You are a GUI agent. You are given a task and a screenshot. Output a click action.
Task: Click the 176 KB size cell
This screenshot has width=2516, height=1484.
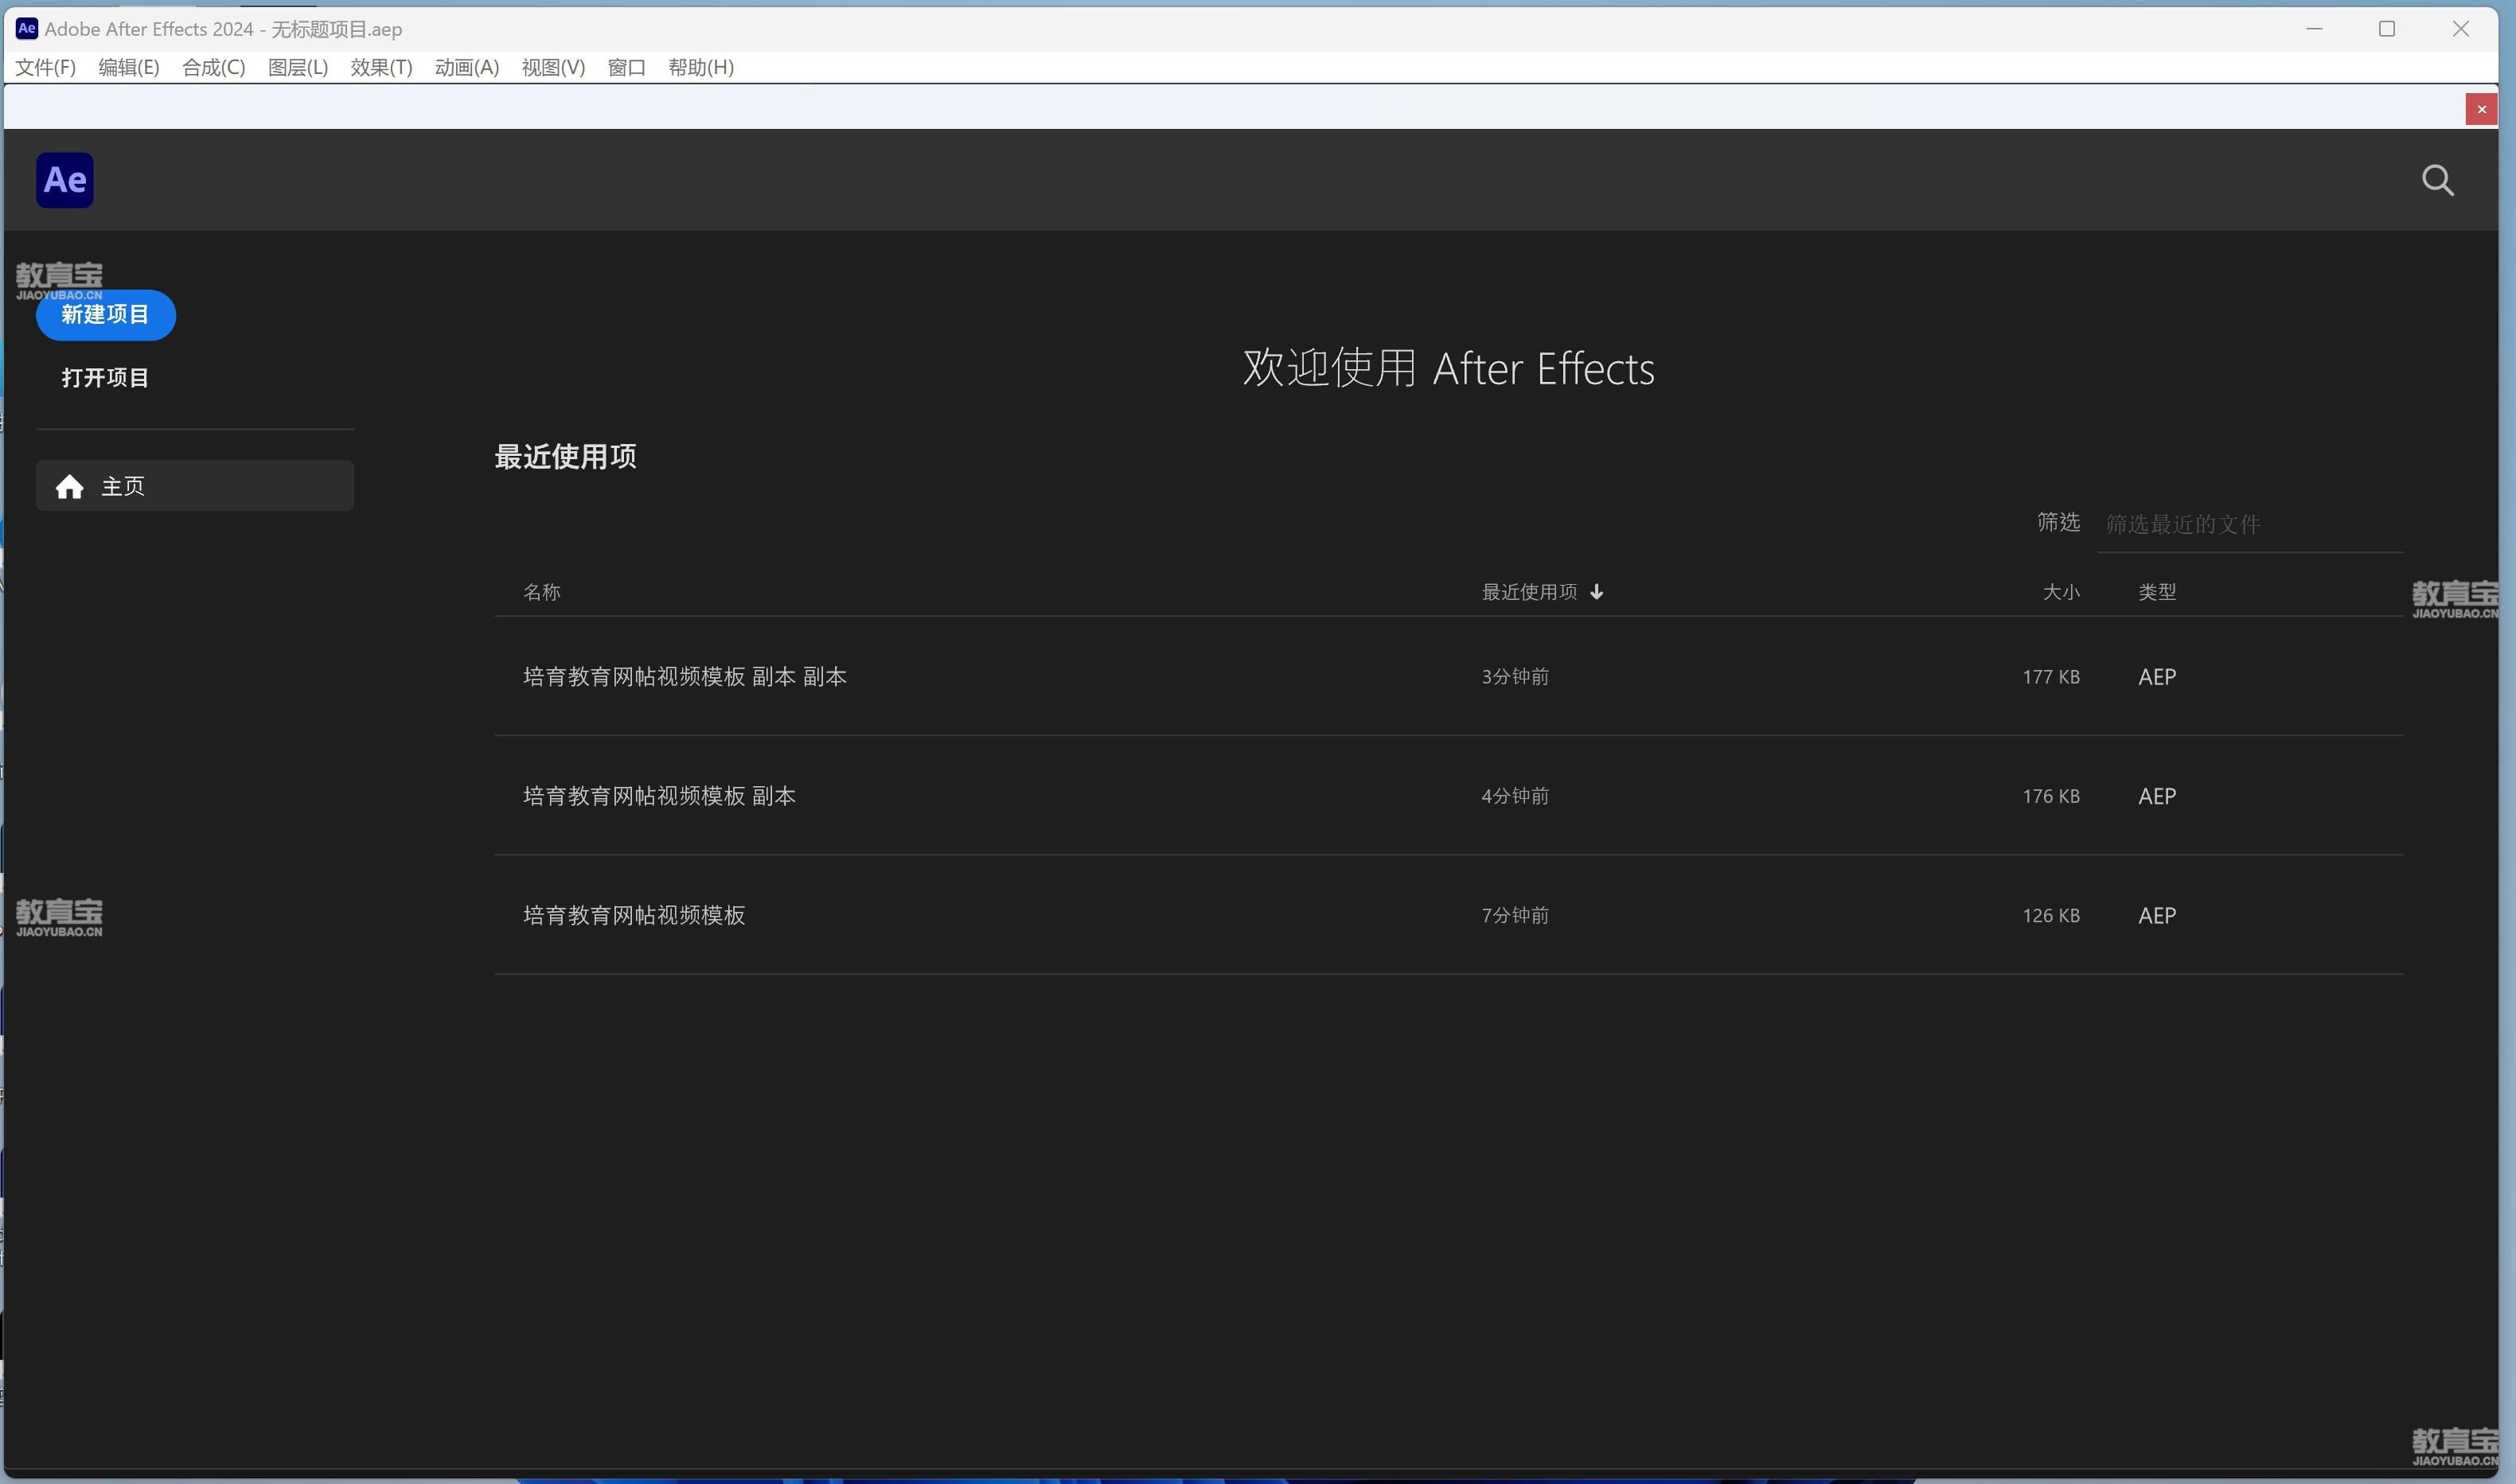click(x=2051, y=796)
